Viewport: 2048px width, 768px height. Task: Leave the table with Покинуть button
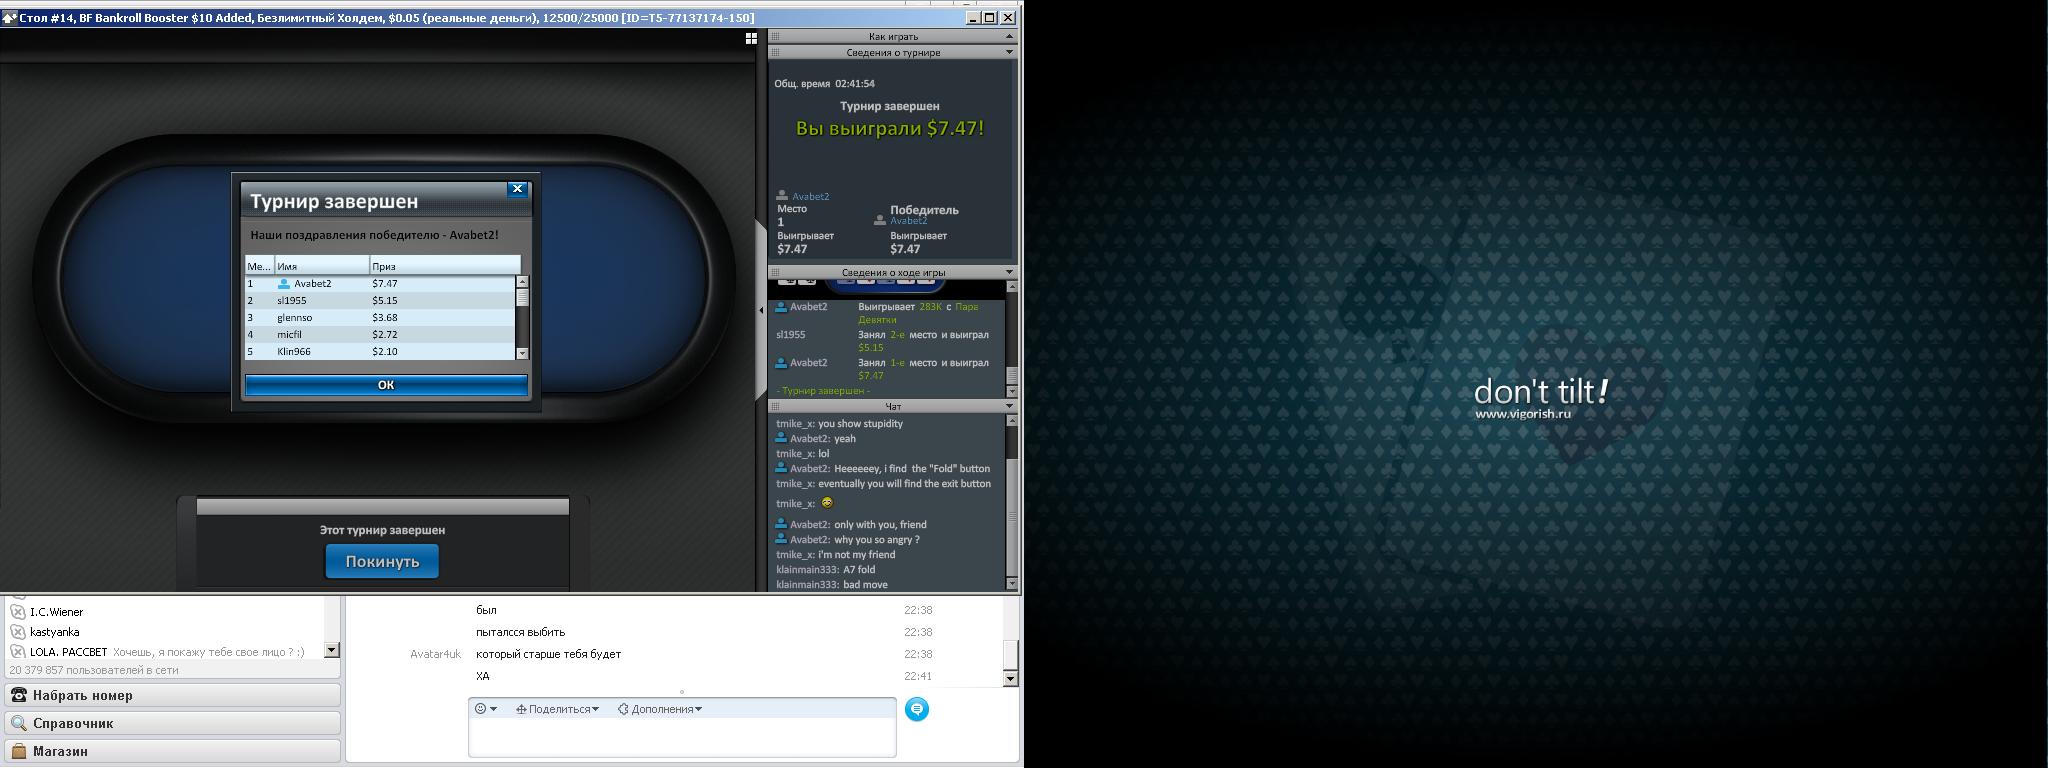pos(382,562)
